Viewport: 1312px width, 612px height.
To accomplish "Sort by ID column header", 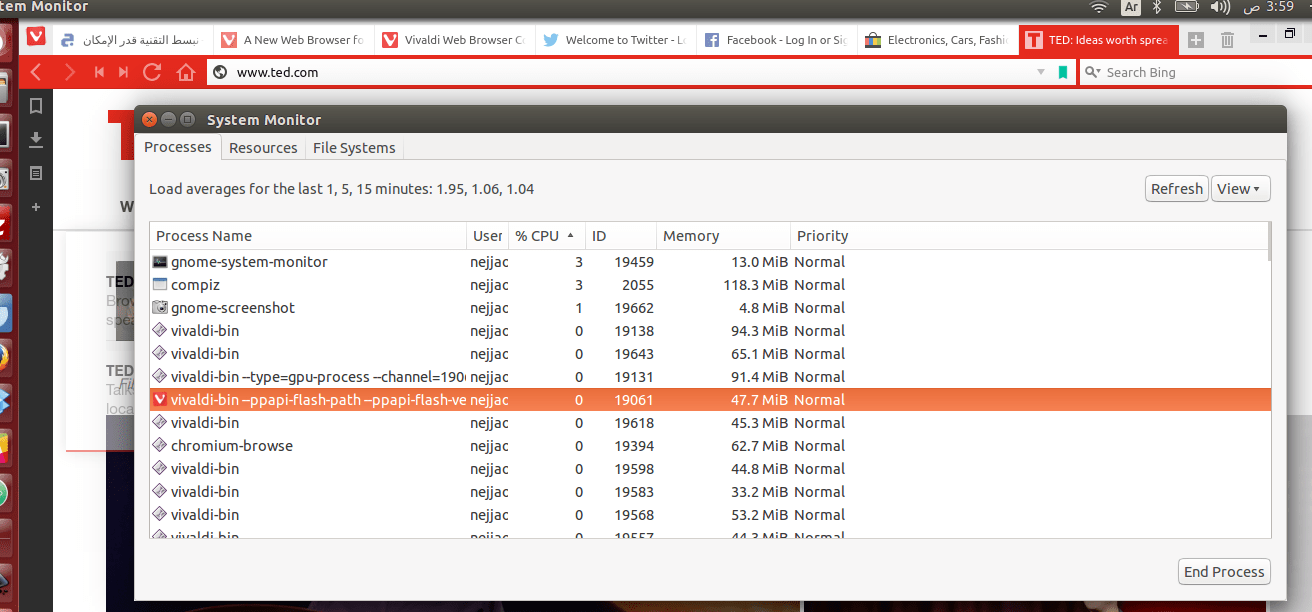I will pyautogui.click(x=620, y=236).
